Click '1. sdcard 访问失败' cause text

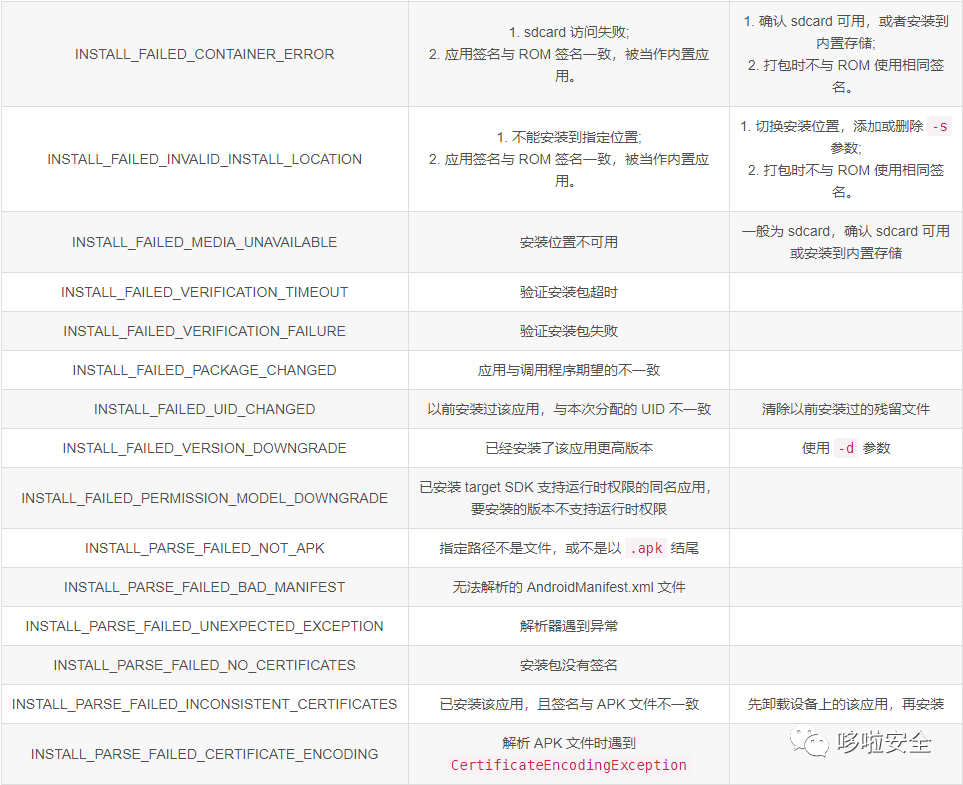569,32
